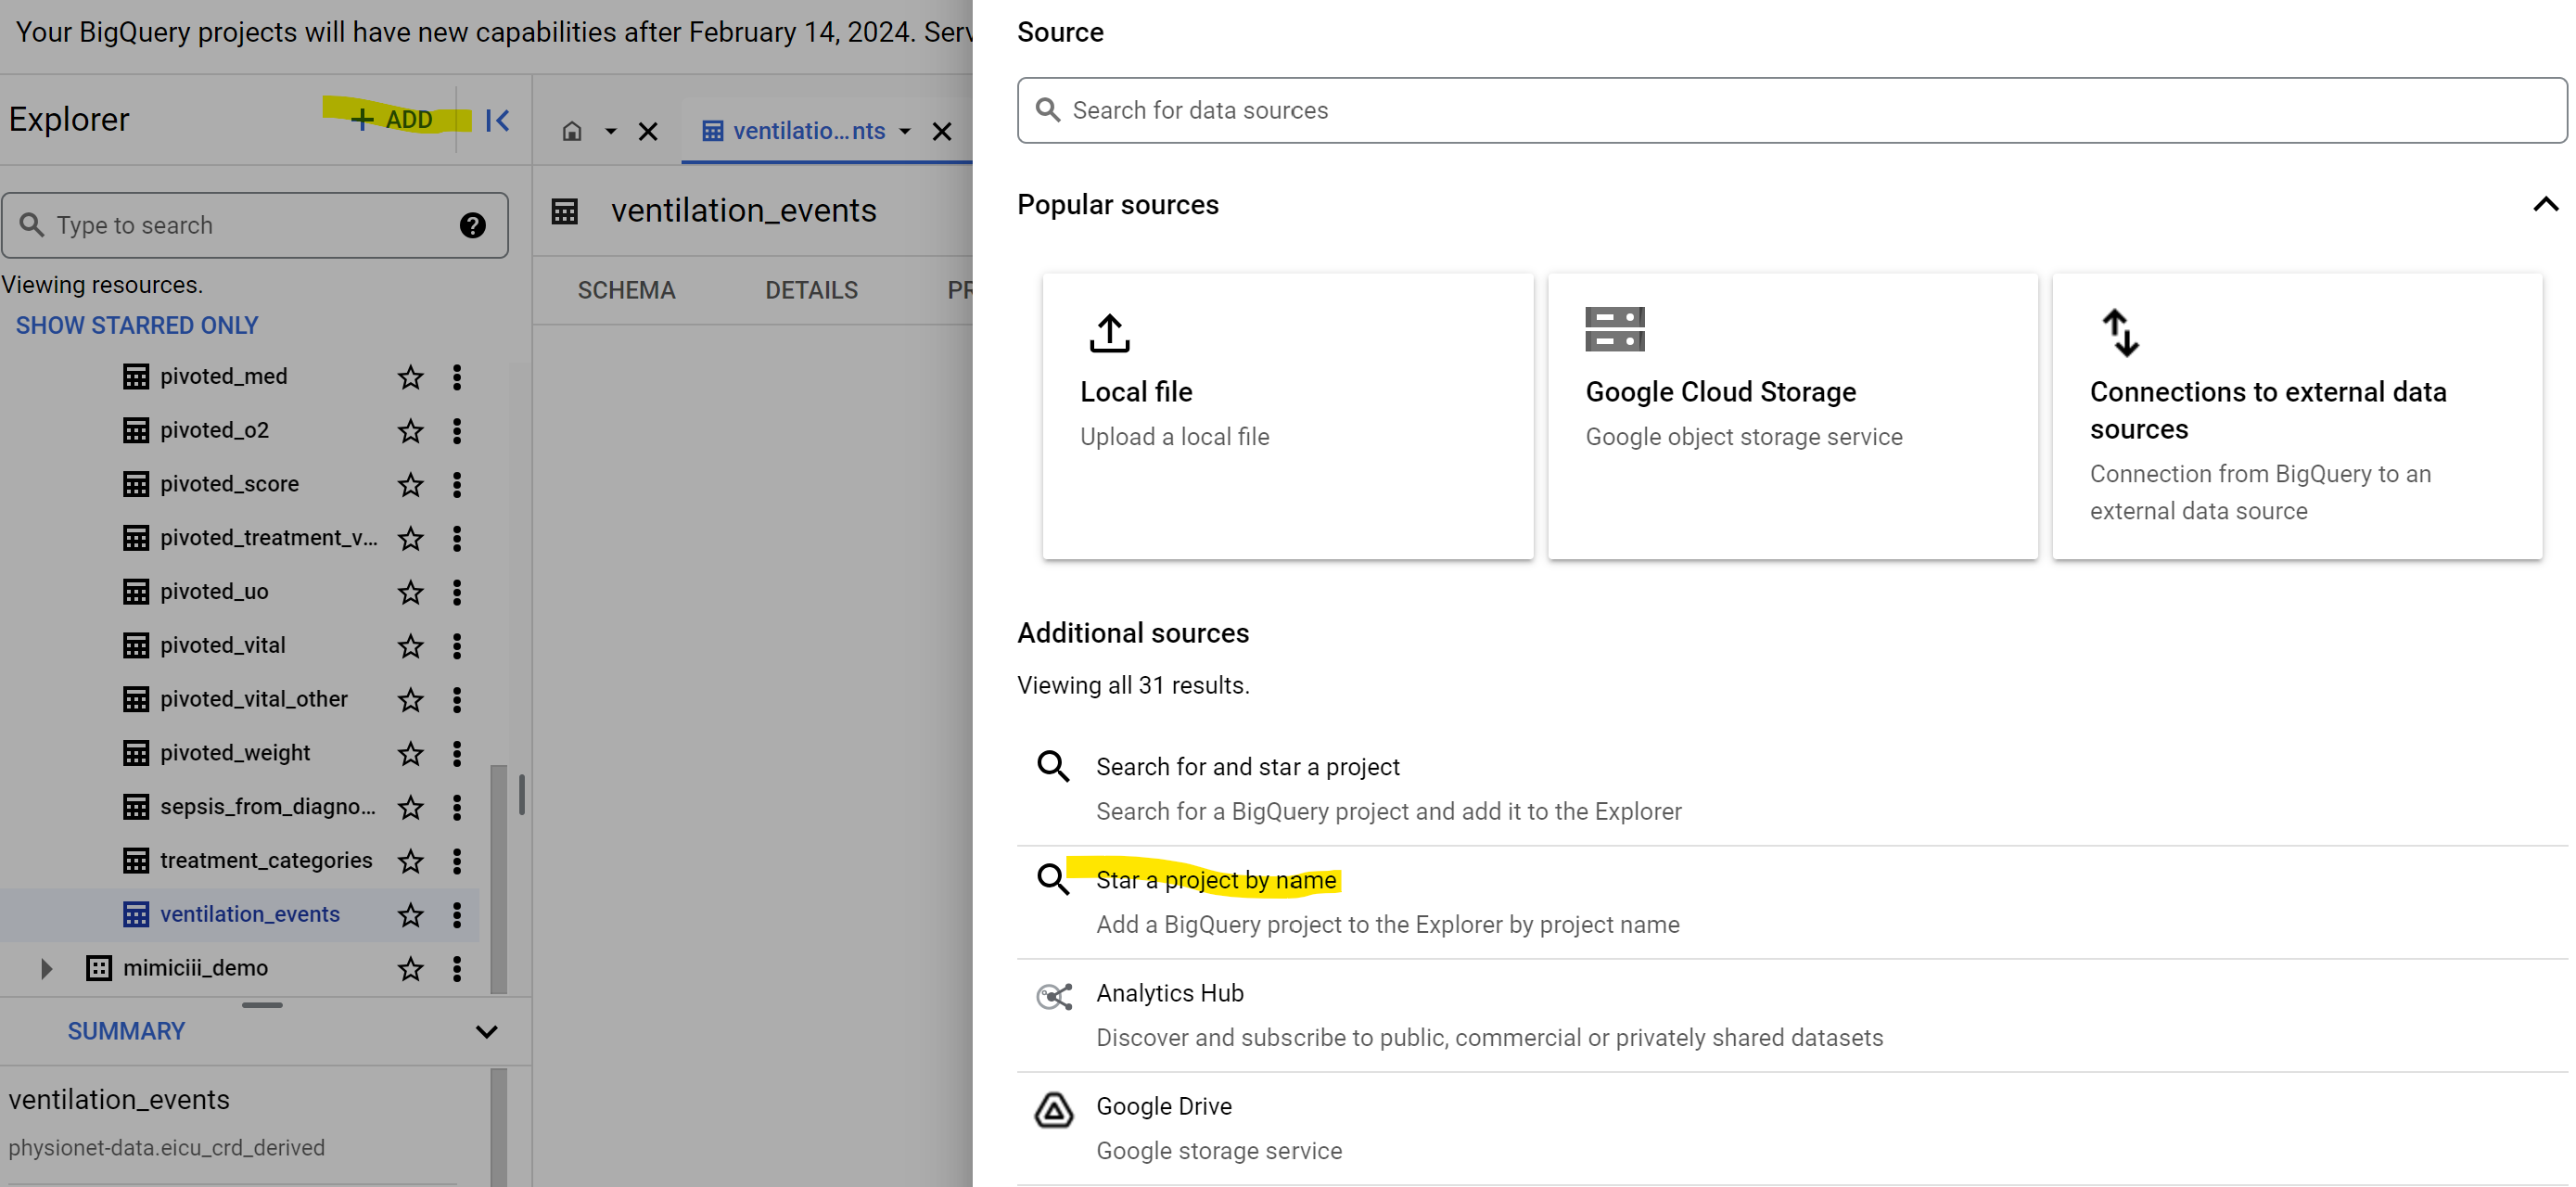Choose Connections to external data sources card
The image size is (2576, 1187).
click(2298, 416)
